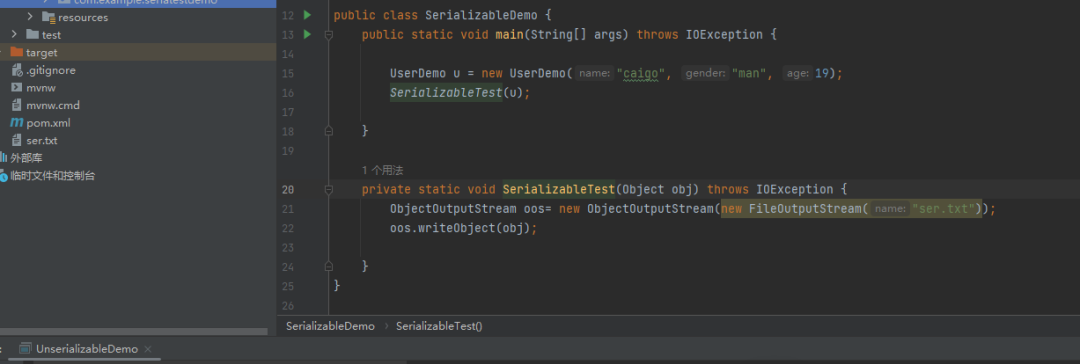Open the mvnw.cmd file
Viewport: 1080px width, 364px height.
(x=53, y=105)
